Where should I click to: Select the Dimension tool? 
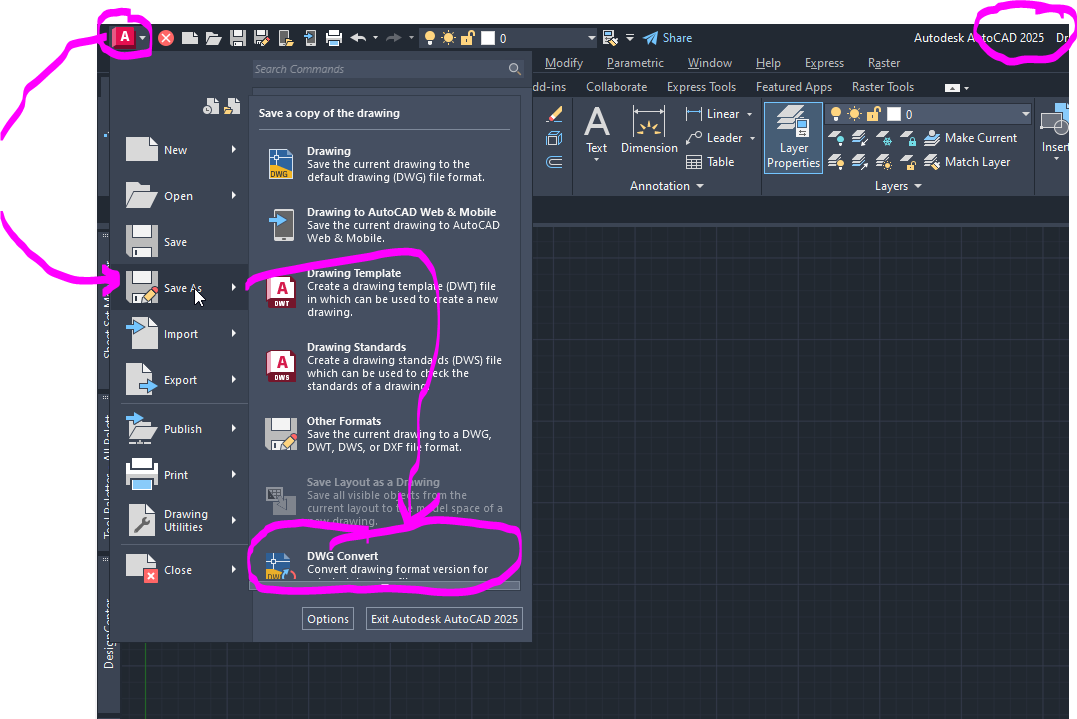coord(649,130)
